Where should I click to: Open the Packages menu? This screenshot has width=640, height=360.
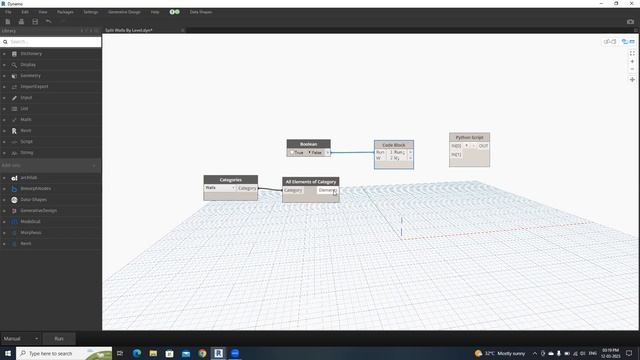coord(65,12)
